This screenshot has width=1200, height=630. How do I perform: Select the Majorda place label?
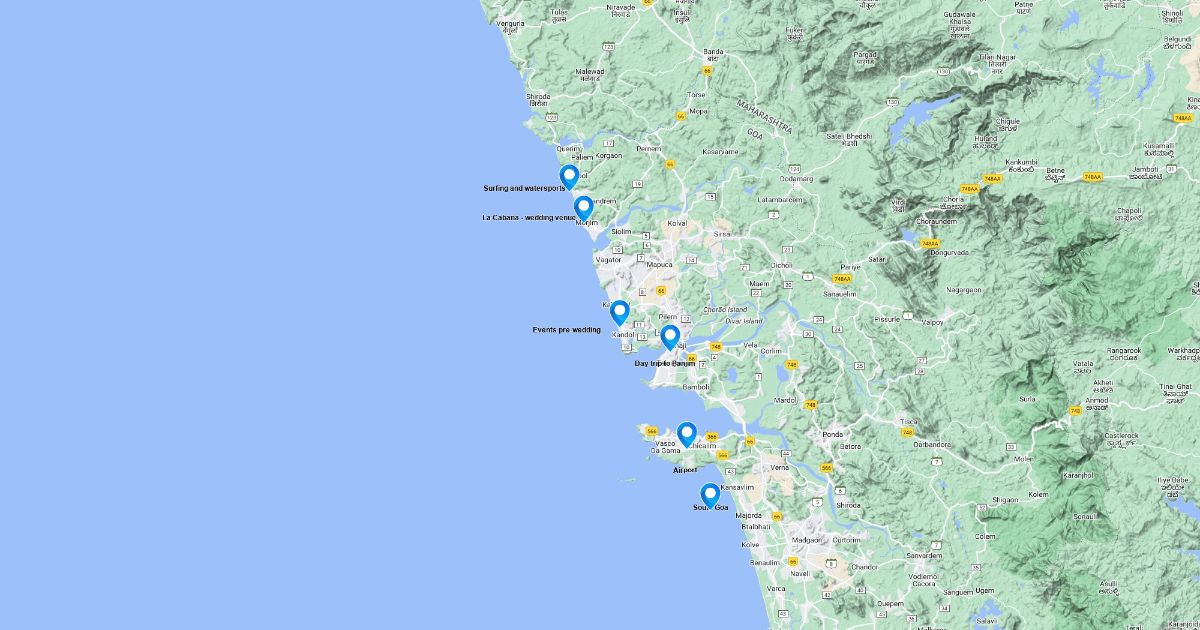(749, 515)
